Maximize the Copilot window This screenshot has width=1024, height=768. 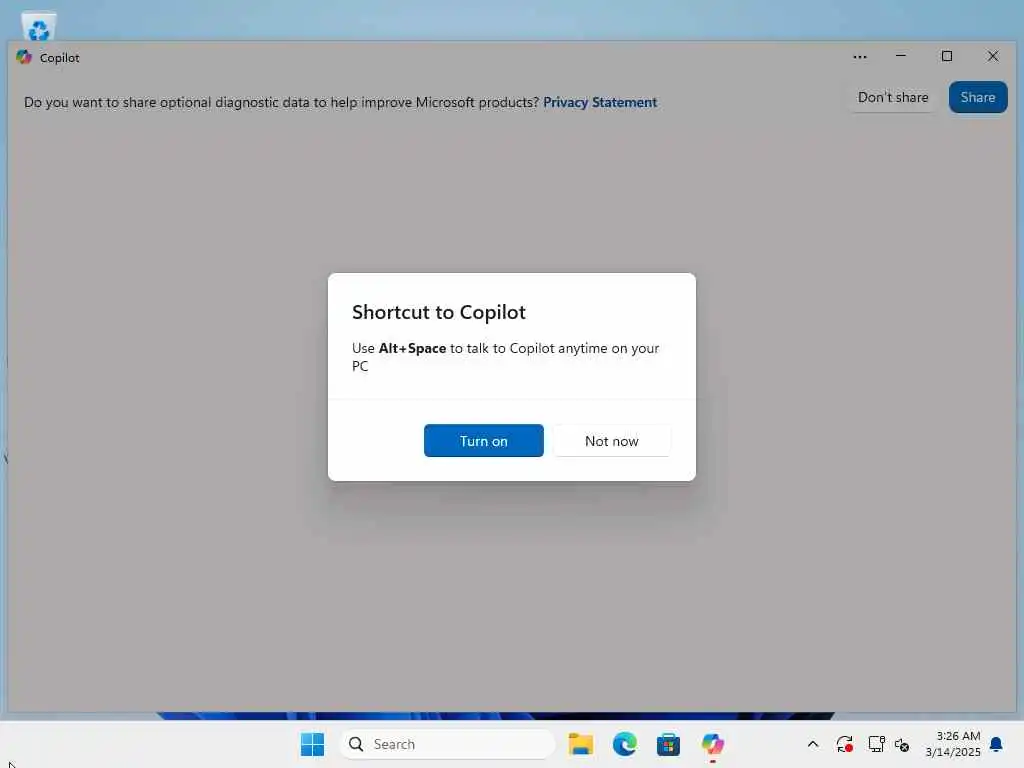[x=946, y=57]
